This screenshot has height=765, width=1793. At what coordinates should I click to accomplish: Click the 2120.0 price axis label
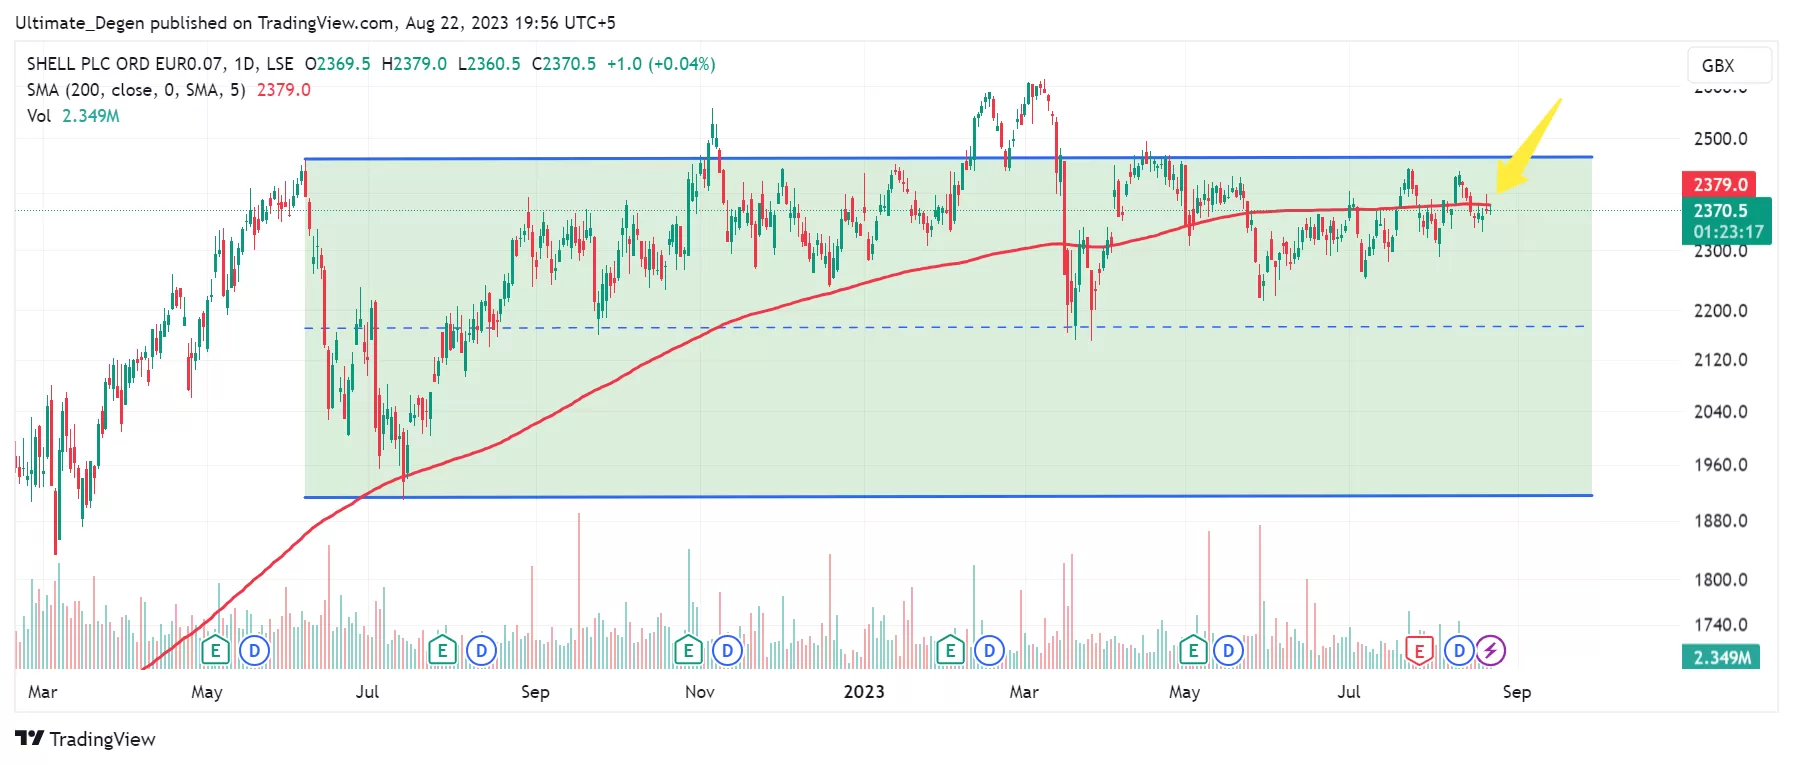[x=1721, y=360]
